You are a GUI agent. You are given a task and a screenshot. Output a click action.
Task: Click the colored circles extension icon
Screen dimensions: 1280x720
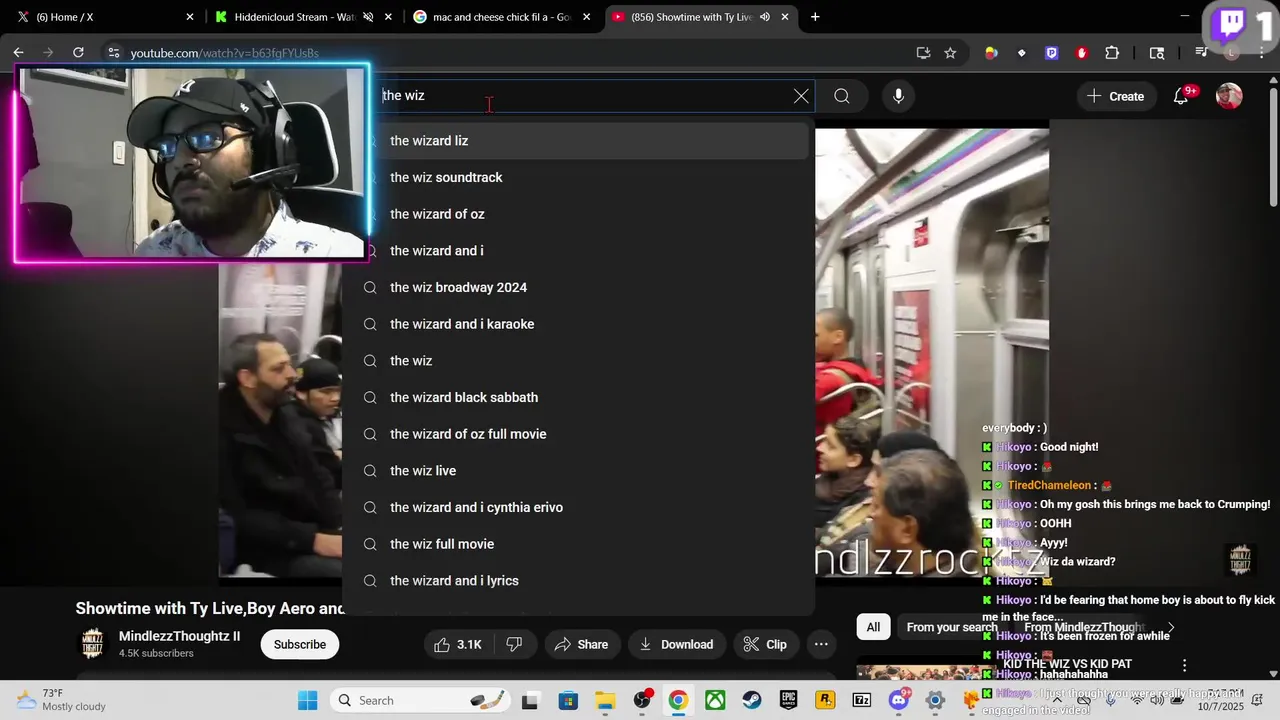pyautogui.click(x=991, y=53)
